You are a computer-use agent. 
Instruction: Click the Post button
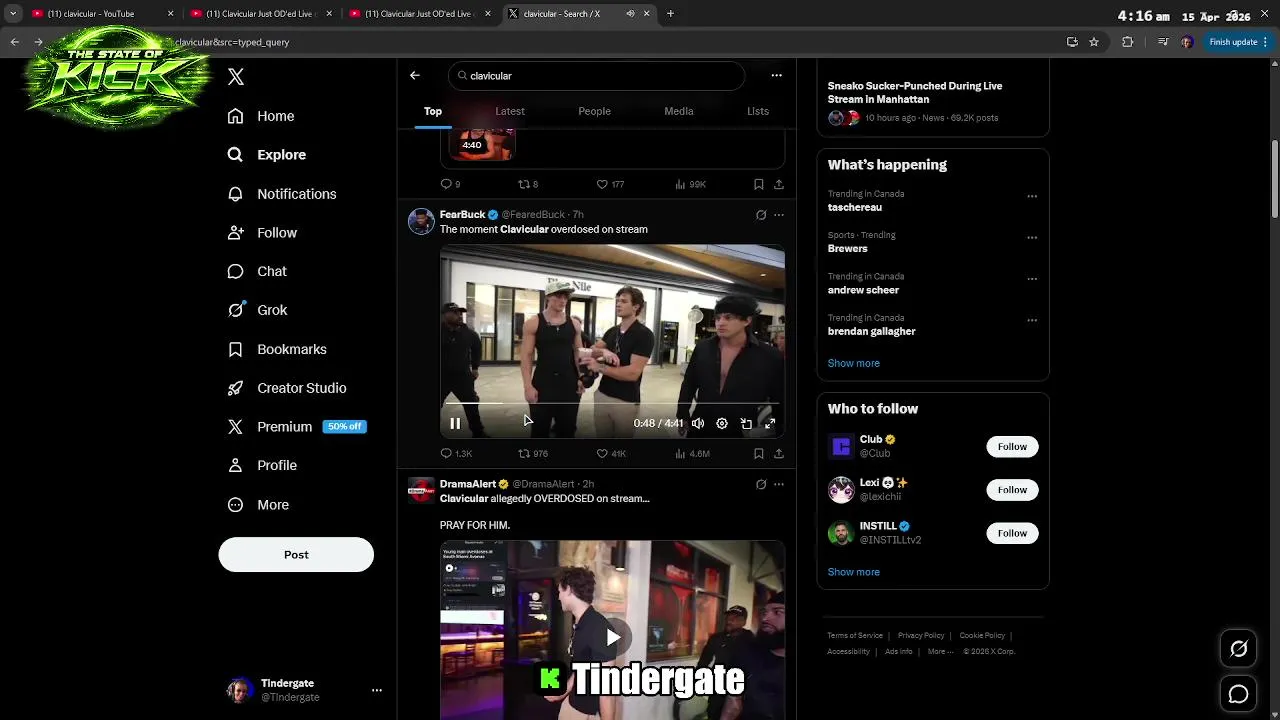(296, 555)
